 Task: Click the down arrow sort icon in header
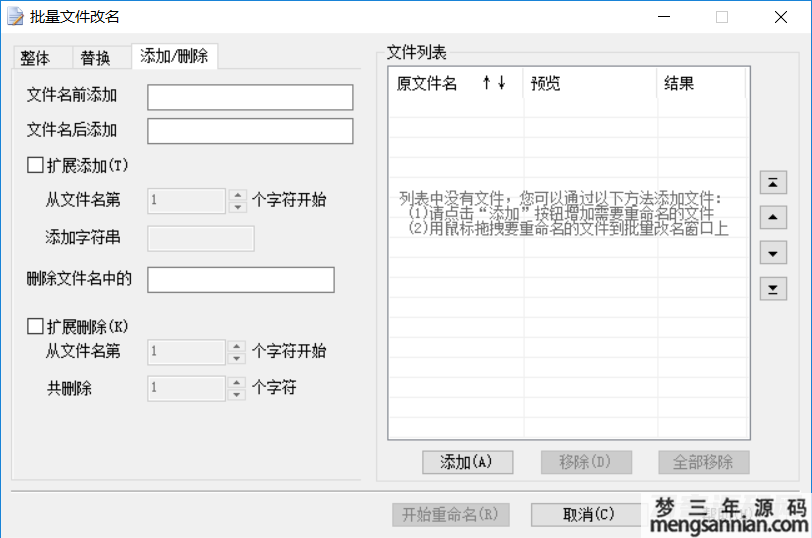[501, 83]
